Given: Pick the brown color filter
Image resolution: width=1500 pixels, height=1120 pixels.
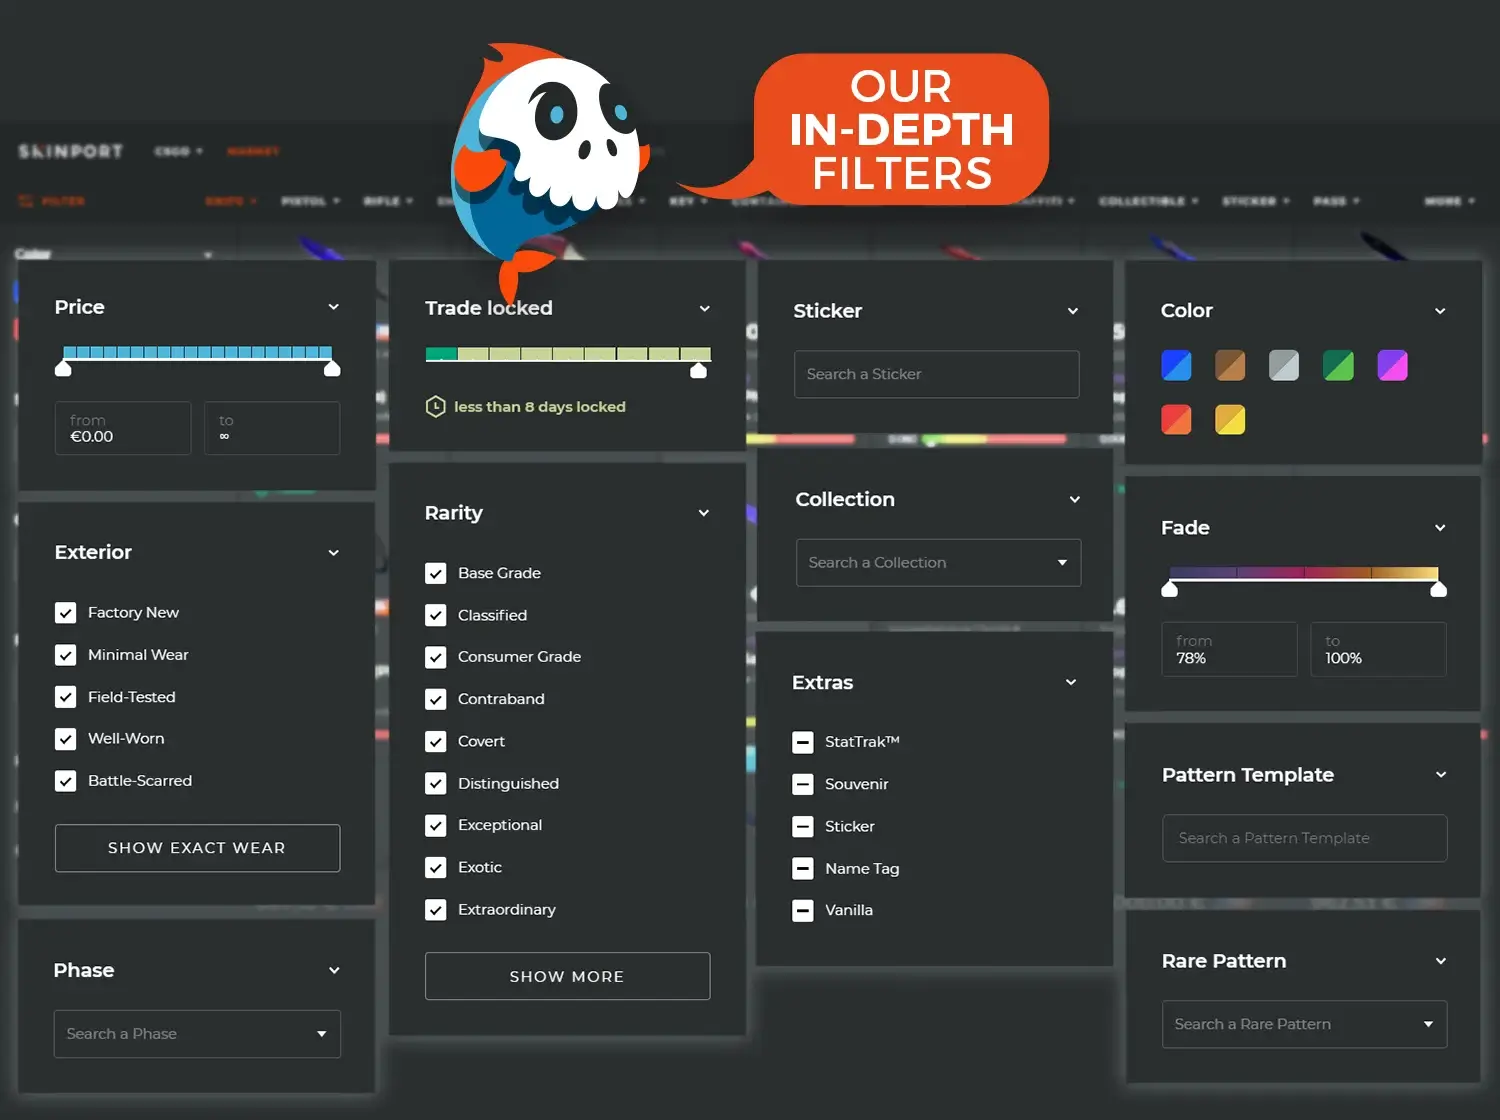Looking at the screenshot, I should point(1230,366).
